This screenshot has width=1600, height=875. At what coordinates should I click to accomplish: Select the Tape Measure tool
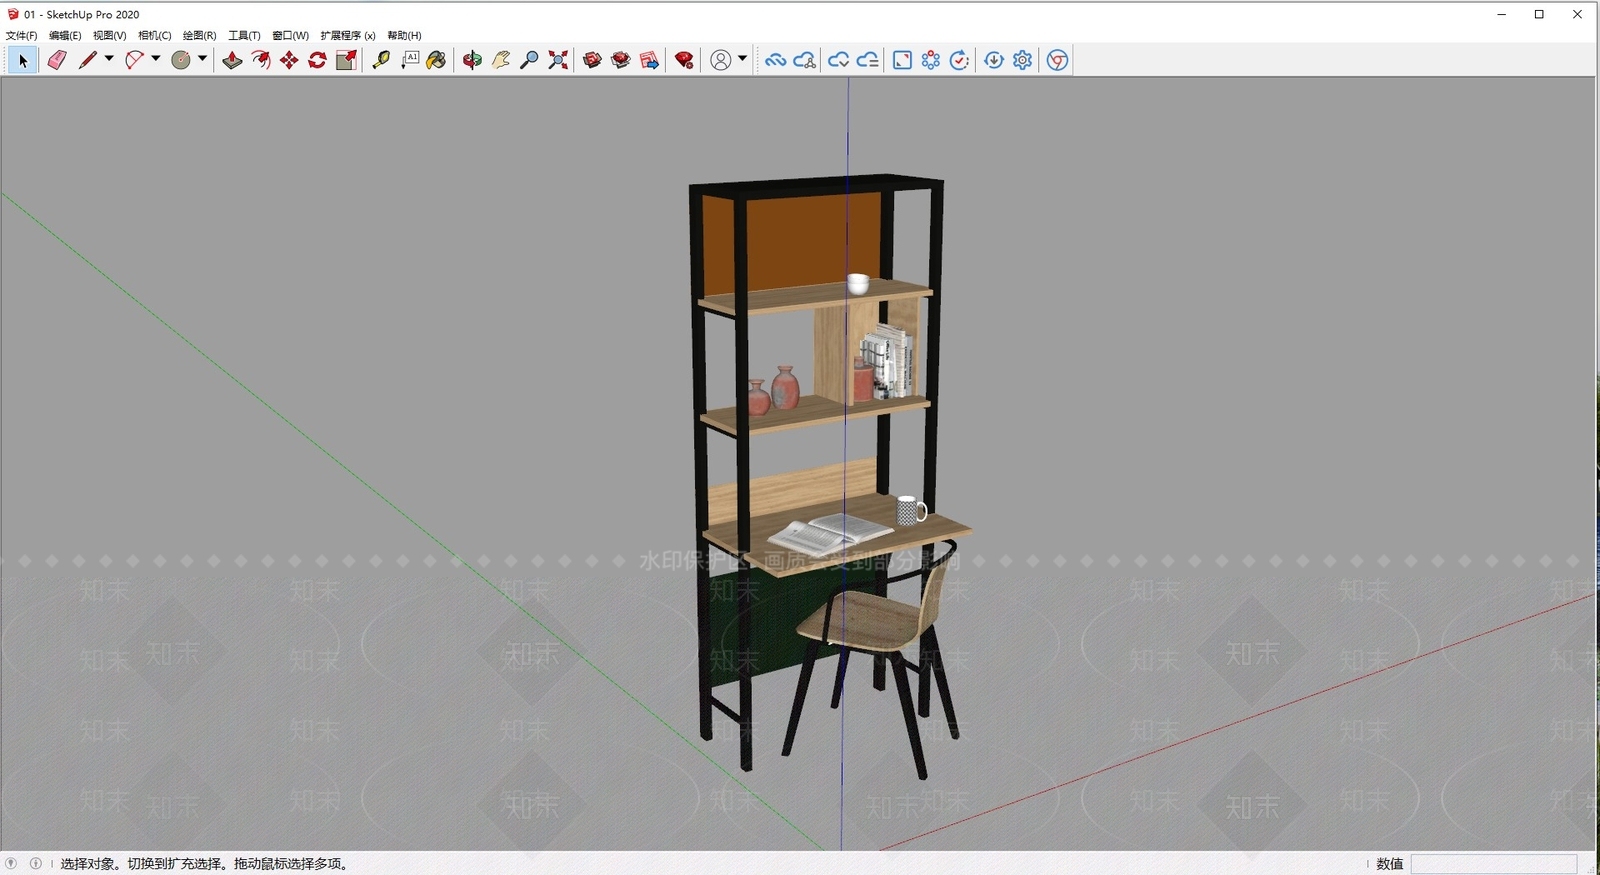(x=381, y=60)
